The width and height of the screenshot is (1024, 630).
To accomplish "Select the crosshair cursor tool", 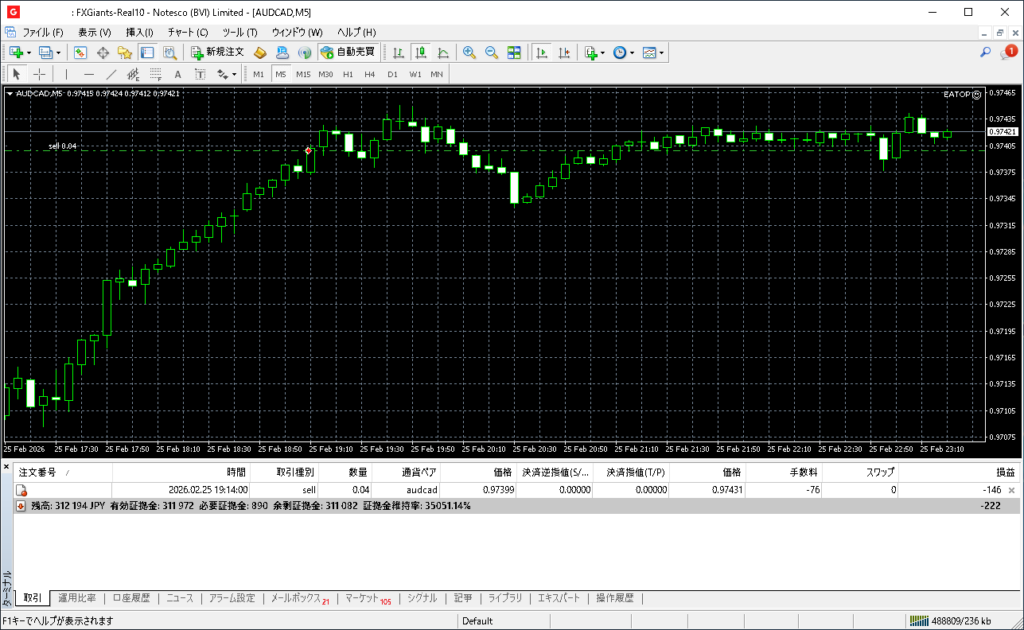I will pos(39,74).
